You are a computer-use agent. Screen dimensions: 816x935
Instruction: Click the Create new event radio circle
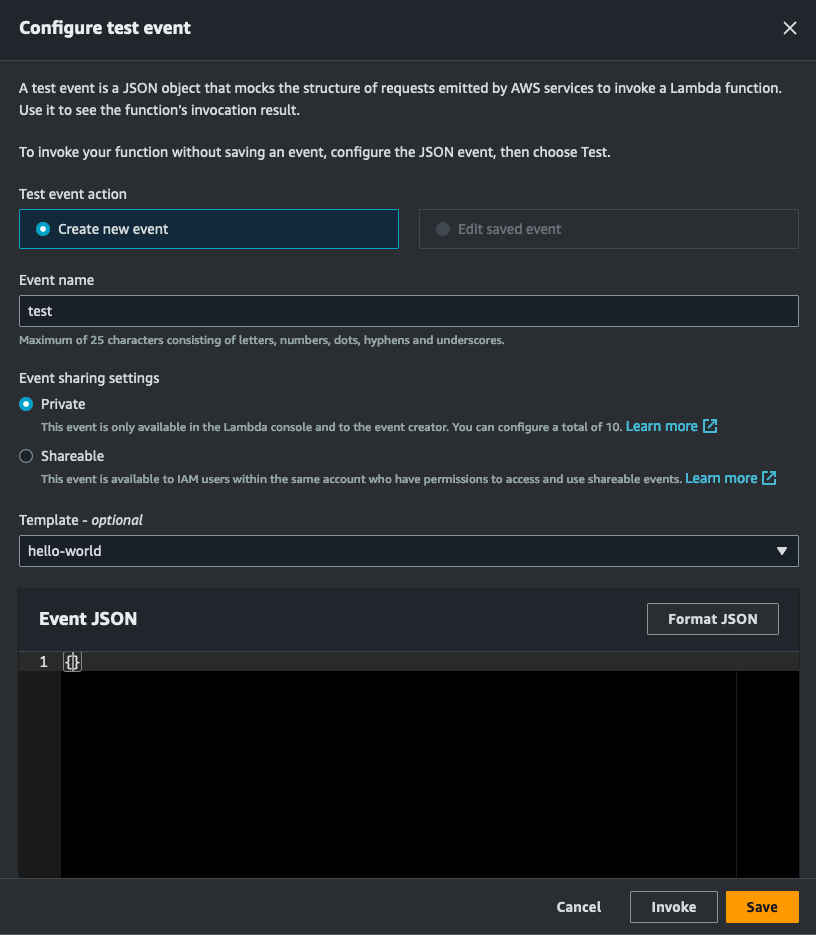point(43,229)
